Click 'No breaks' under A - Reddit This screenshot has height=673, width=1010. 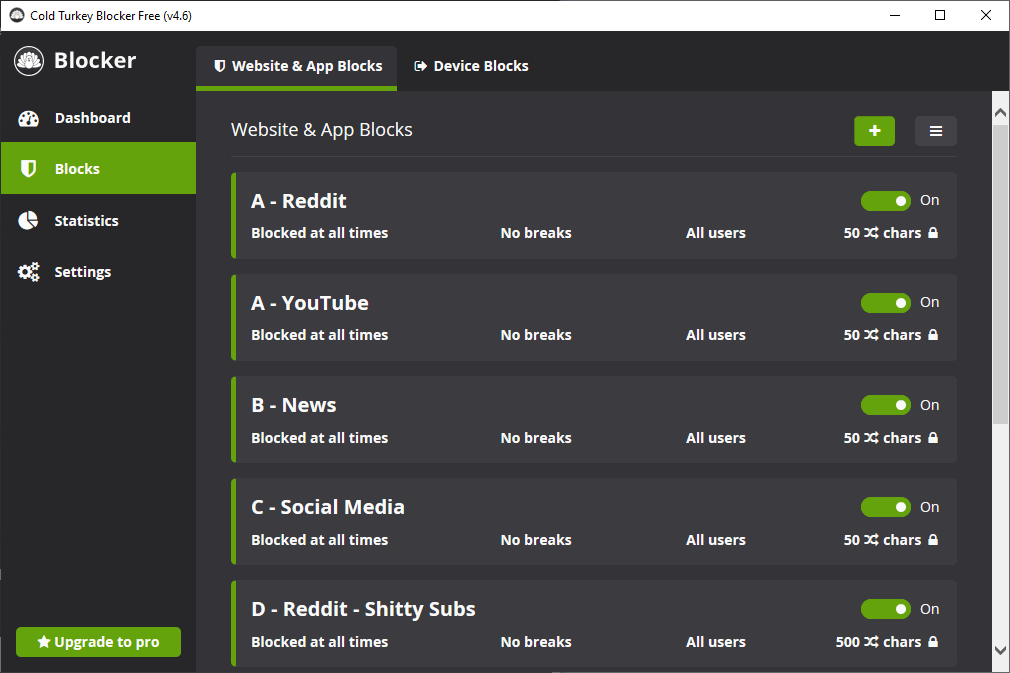(536, 232)
